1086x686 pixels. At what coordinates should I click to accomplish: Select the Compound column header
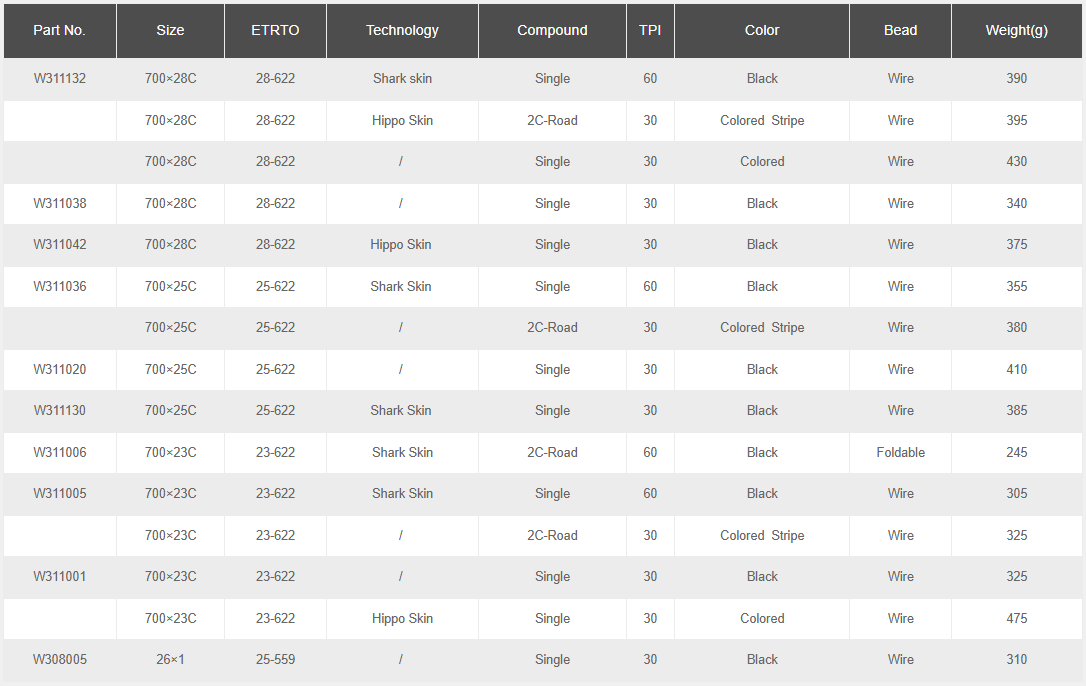click(552, 30)
